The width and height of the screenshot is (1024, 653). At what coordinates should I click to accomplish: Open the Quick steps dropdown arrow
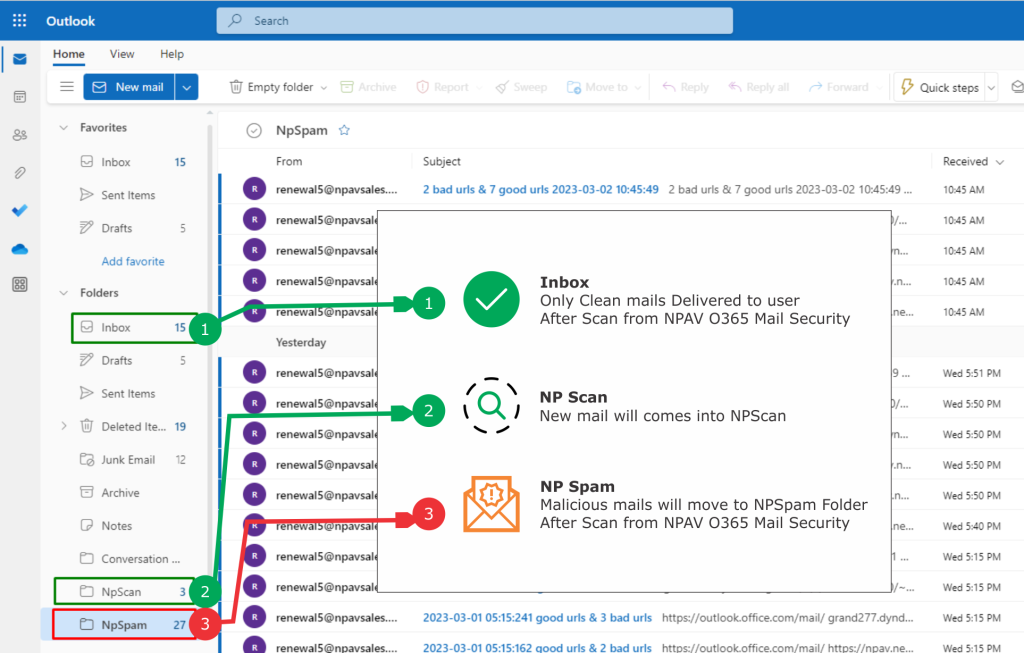pos(991,88)
